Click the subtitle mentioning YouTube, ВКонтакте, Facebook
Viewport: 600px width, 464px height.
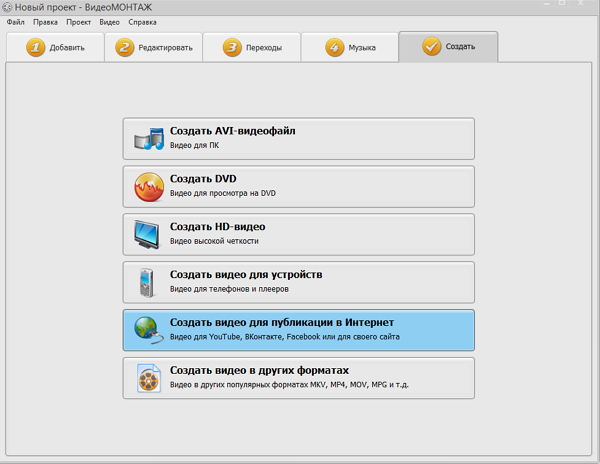point(285,337)
